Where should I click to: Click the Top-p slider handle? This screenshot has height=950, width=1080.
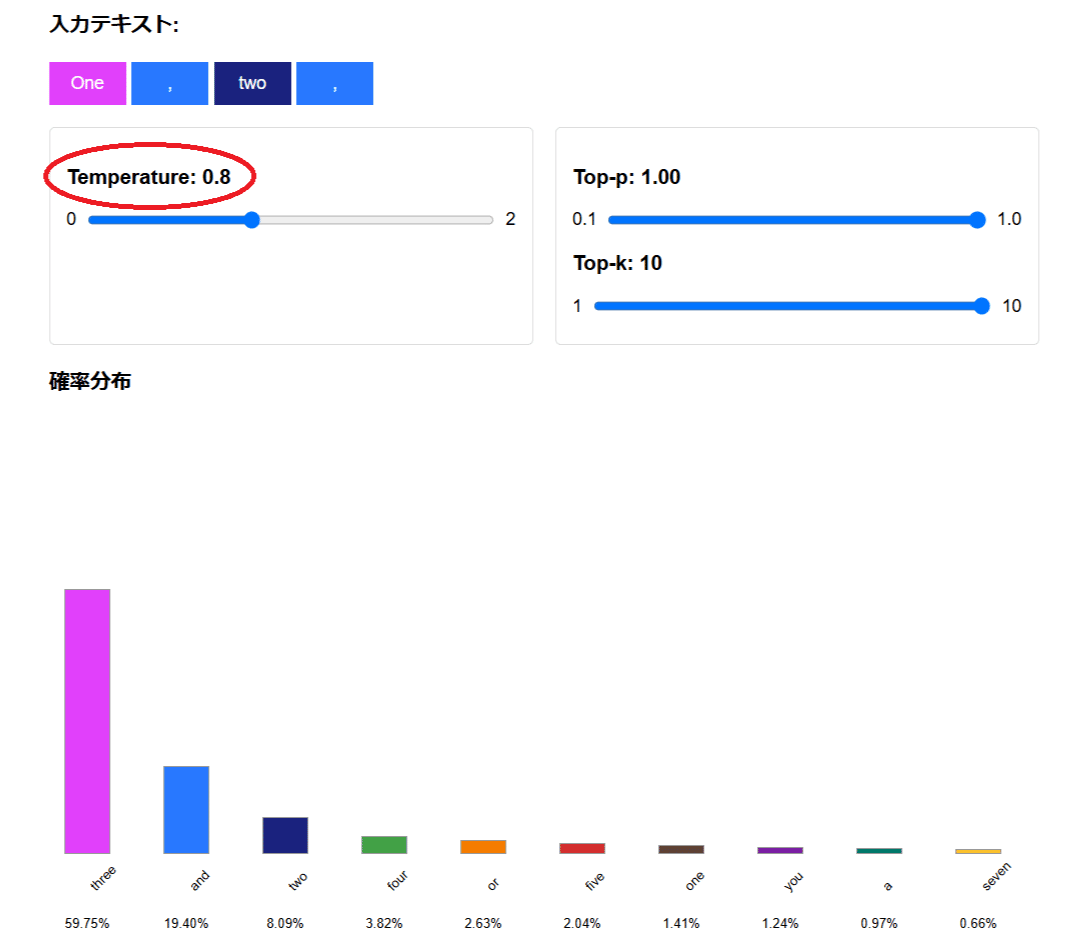coord(976,219)
